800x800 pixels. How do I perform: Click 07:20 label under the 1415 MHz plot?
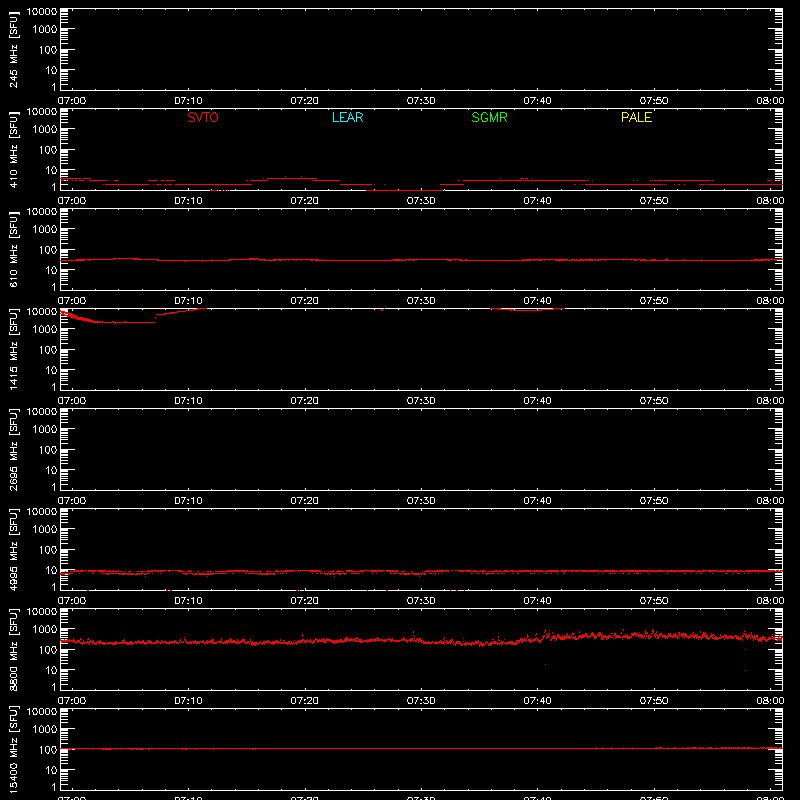[x=305, y=401]
